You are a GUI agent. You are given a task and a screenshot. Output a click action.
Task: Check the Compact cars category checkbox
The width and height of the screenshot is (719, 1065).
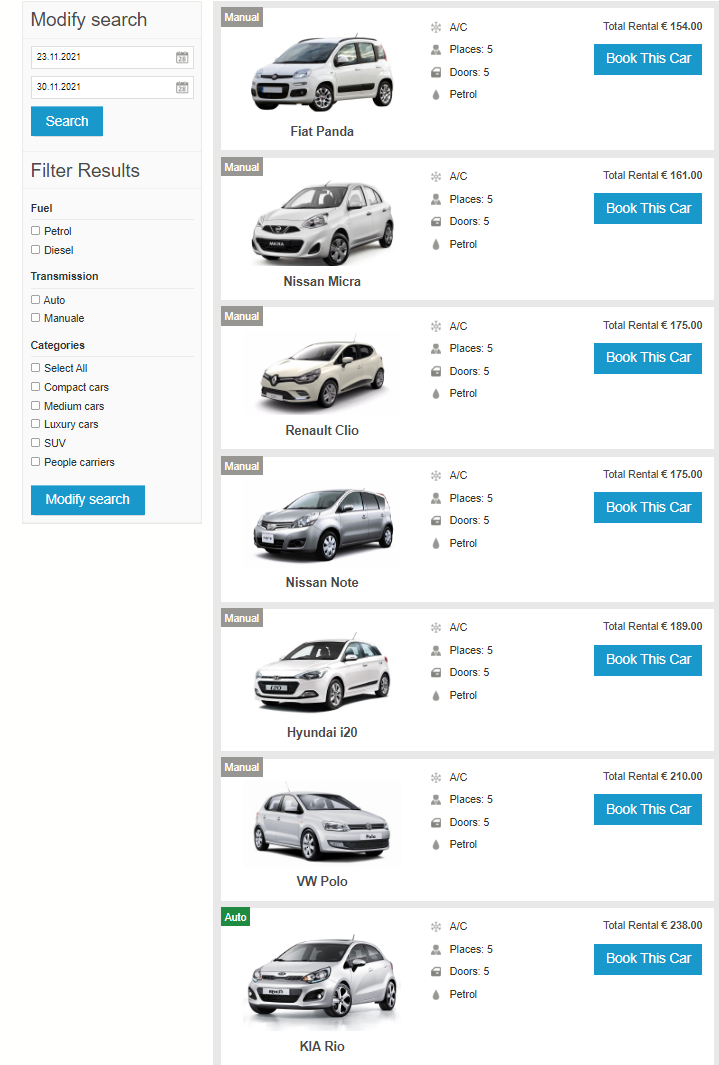tap(35, 386)
